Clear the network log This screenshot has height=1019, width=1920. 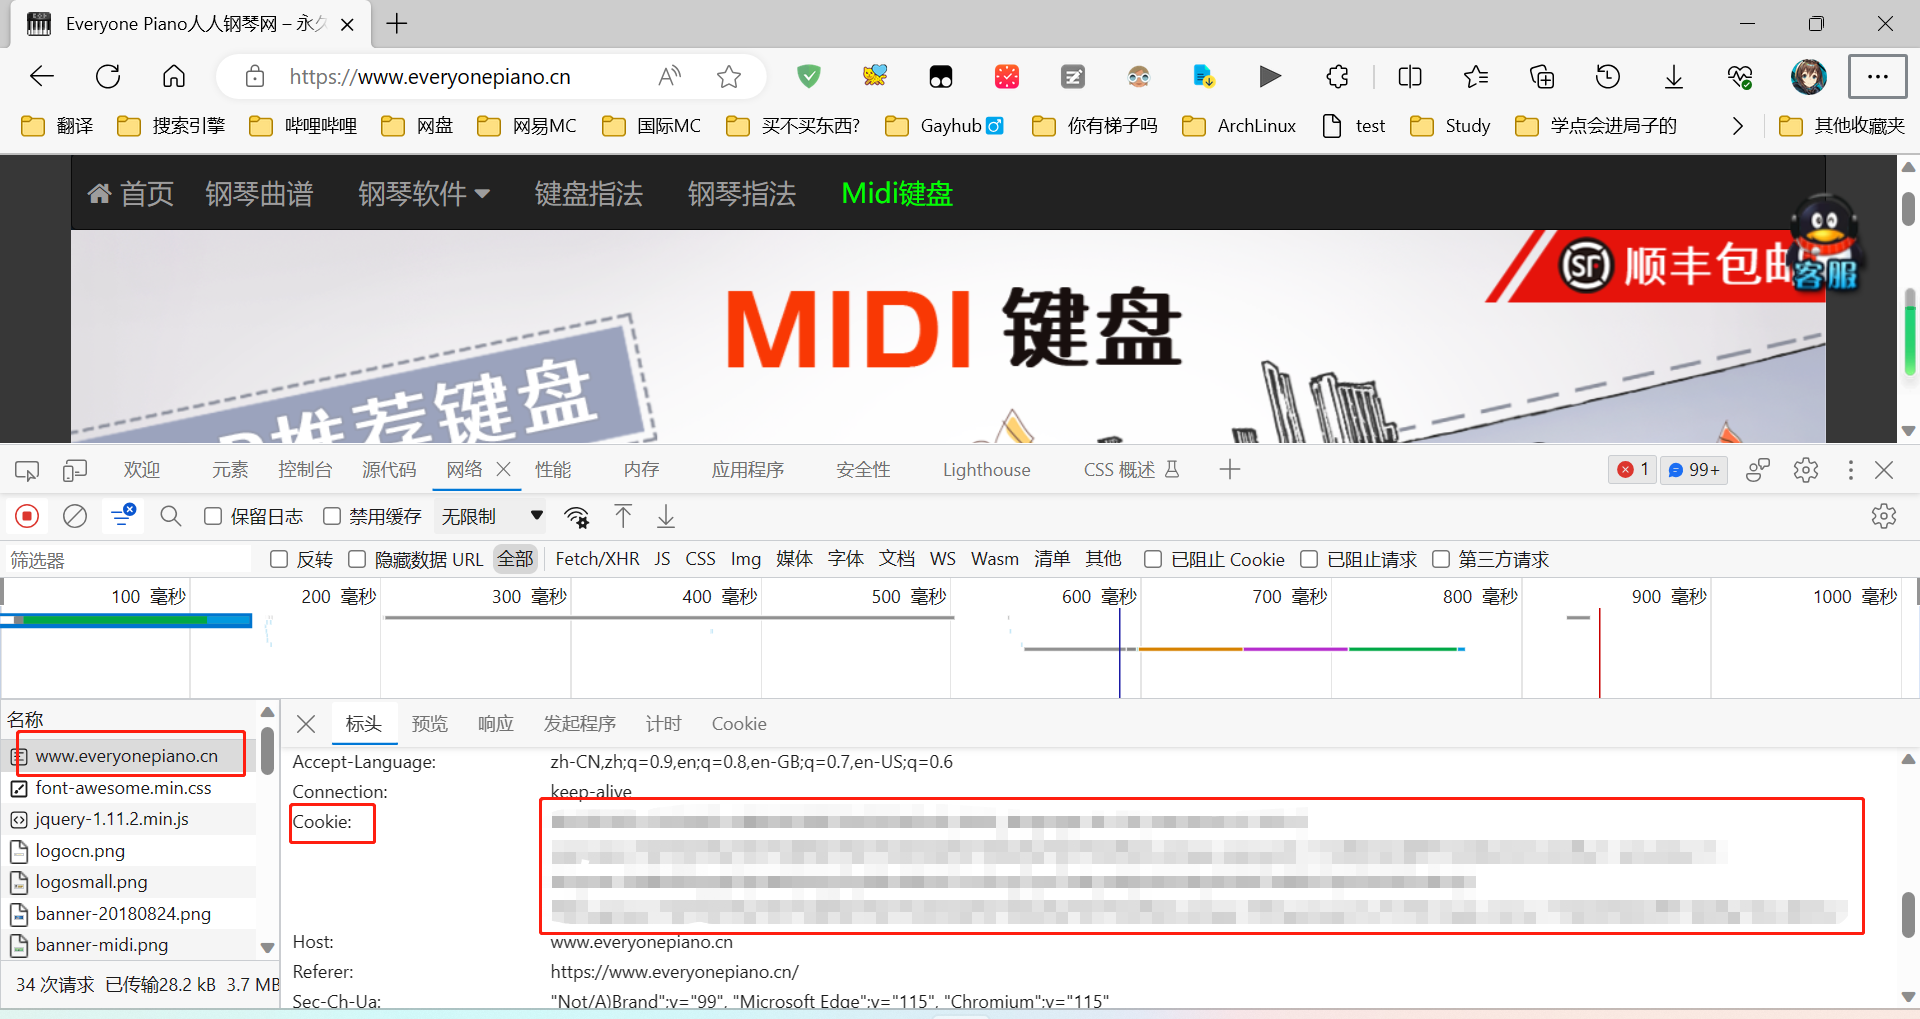click(x=75, y=516)
